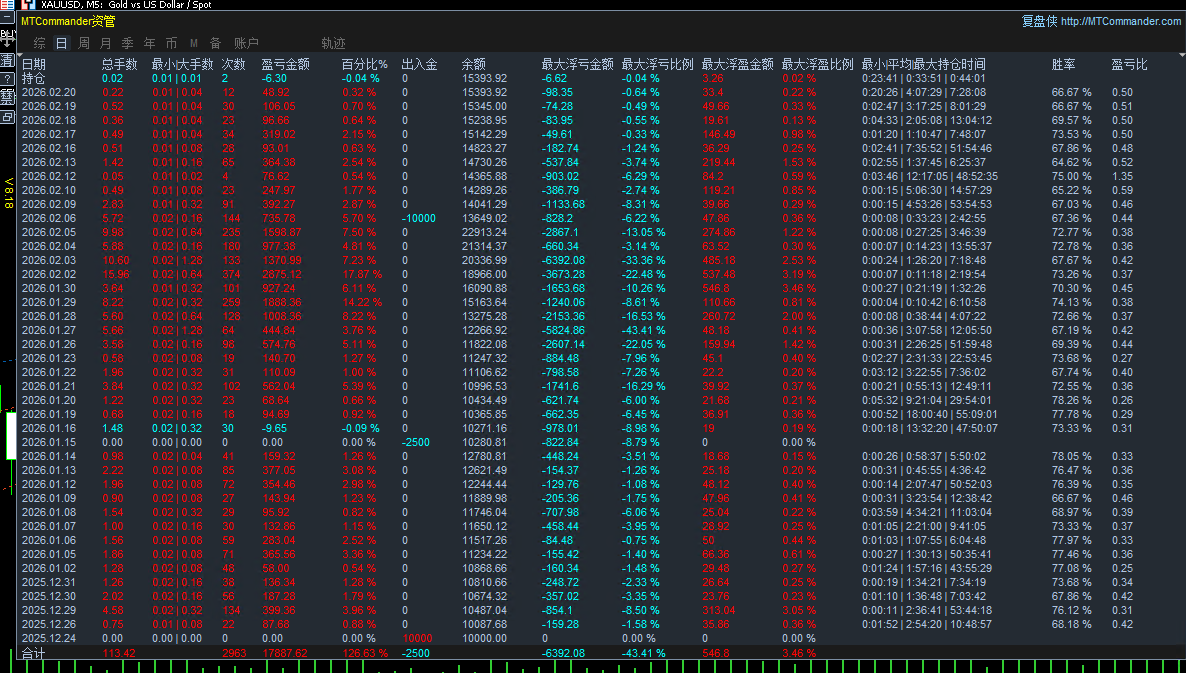Click the -10000 withdrawal value

(418, 219)
